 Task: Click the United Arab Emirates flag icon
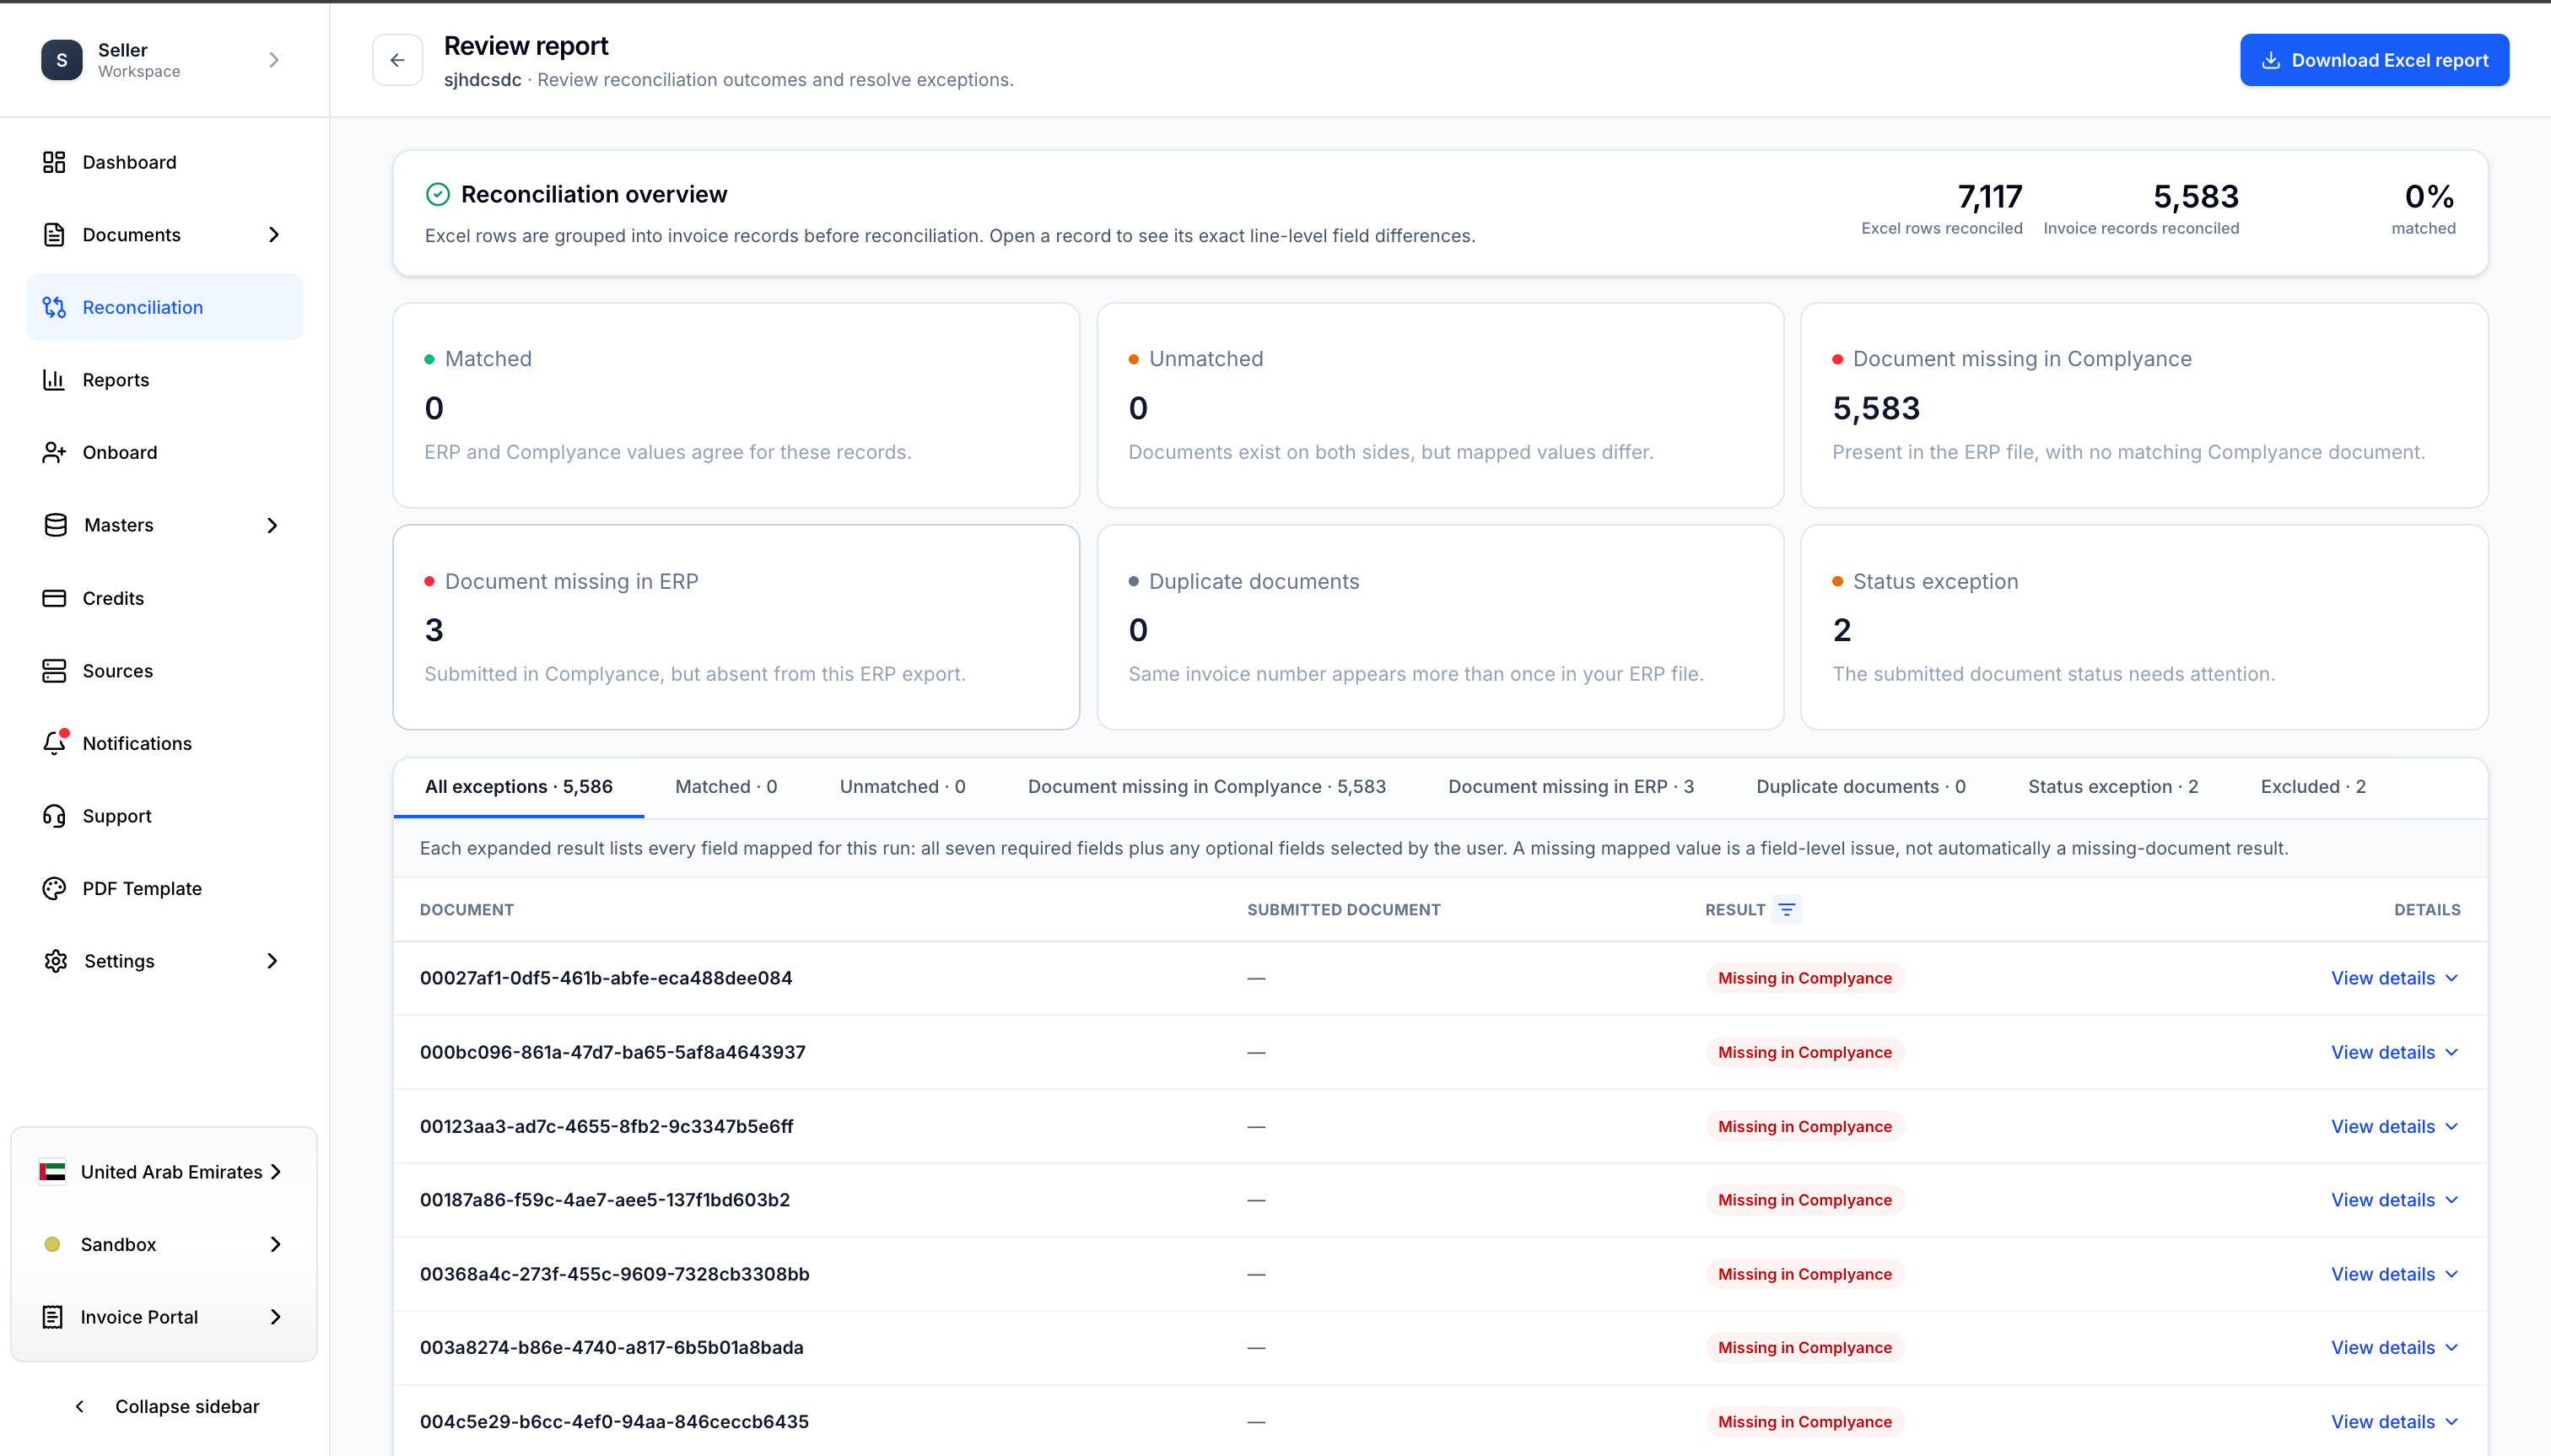click(x=52, y=1172)
